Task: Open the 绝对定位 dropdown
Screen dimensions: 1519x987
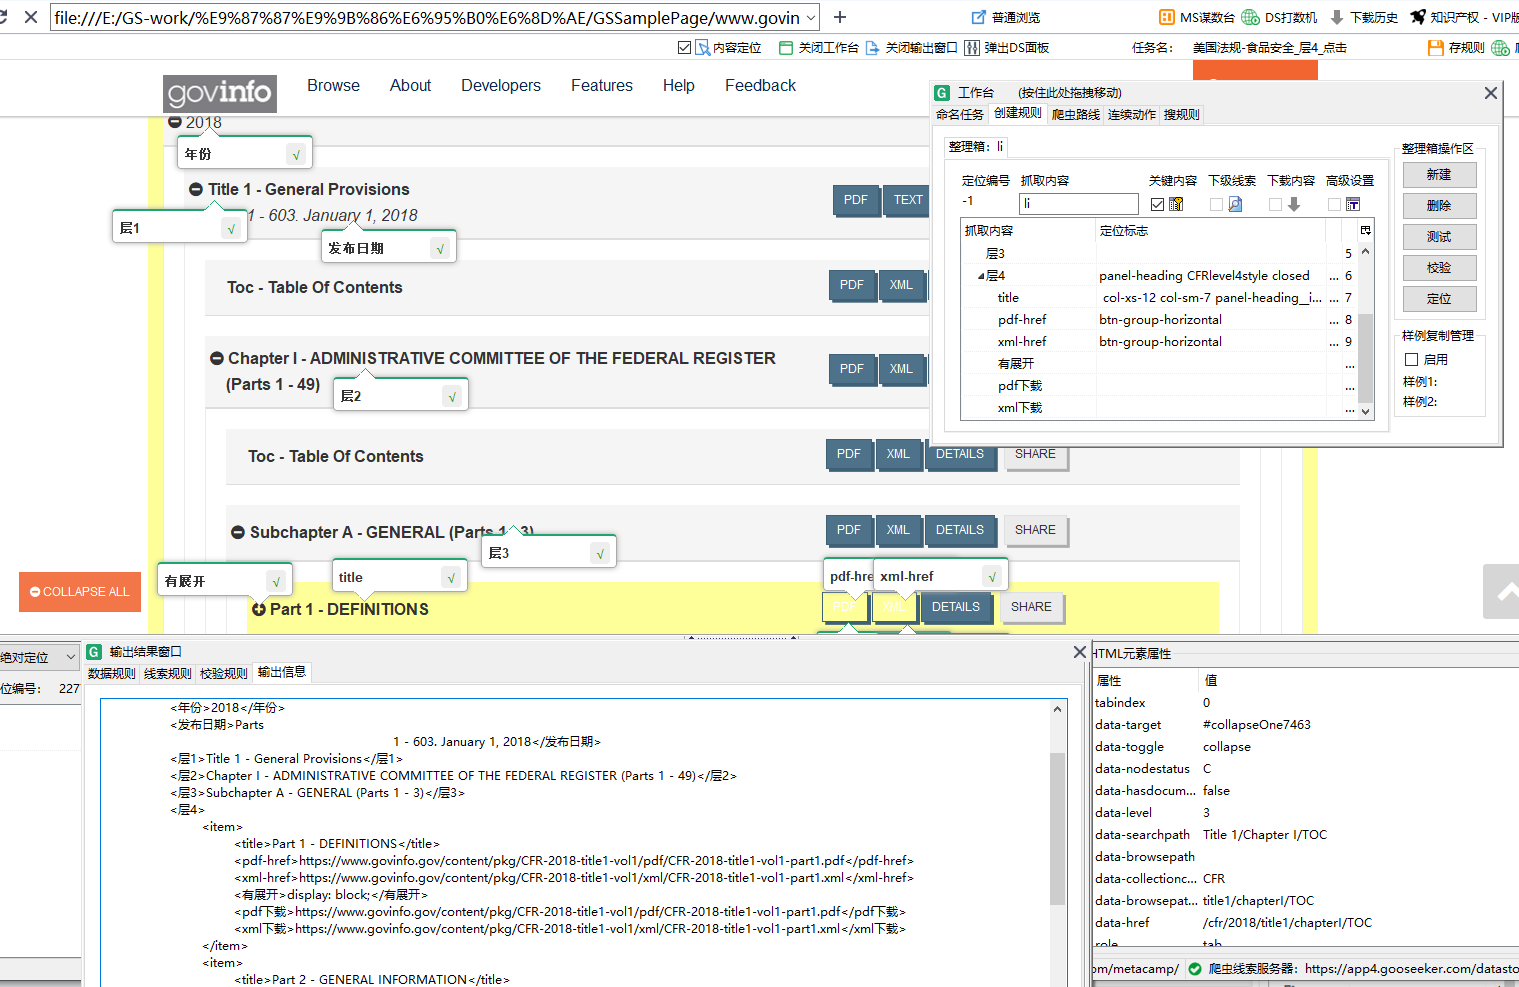Action: [70, 657]
